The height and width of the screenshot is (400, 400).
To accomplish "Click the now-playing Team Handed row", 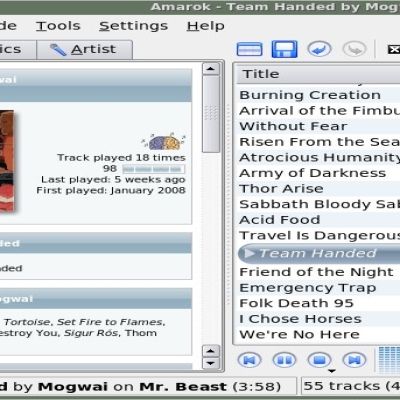I will pyautogui.click(x=318, y=254).
